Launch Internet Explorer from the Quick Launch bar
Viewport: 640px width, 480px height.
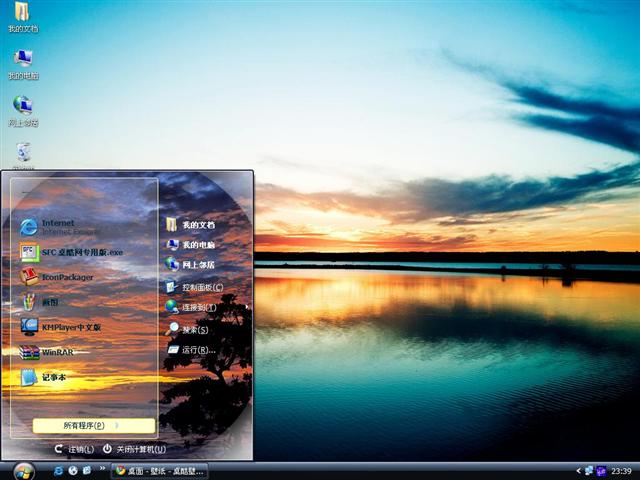tap(58, 471)
